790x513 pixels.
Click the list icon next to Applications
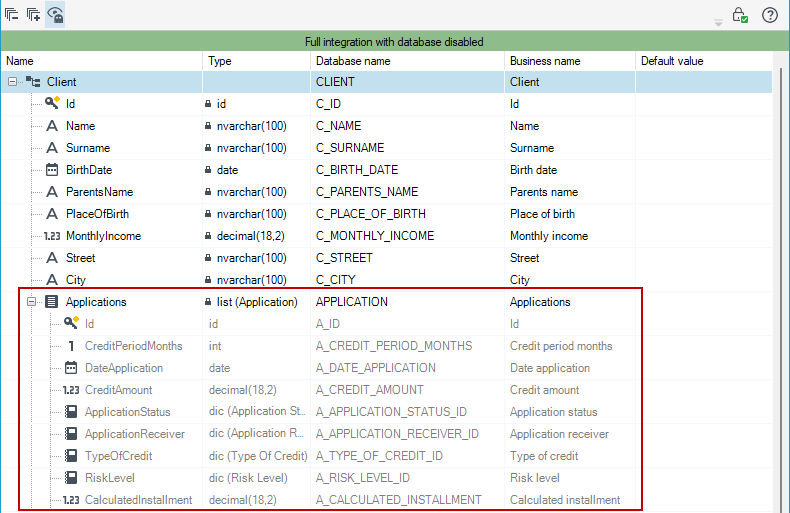pos(51,301)
